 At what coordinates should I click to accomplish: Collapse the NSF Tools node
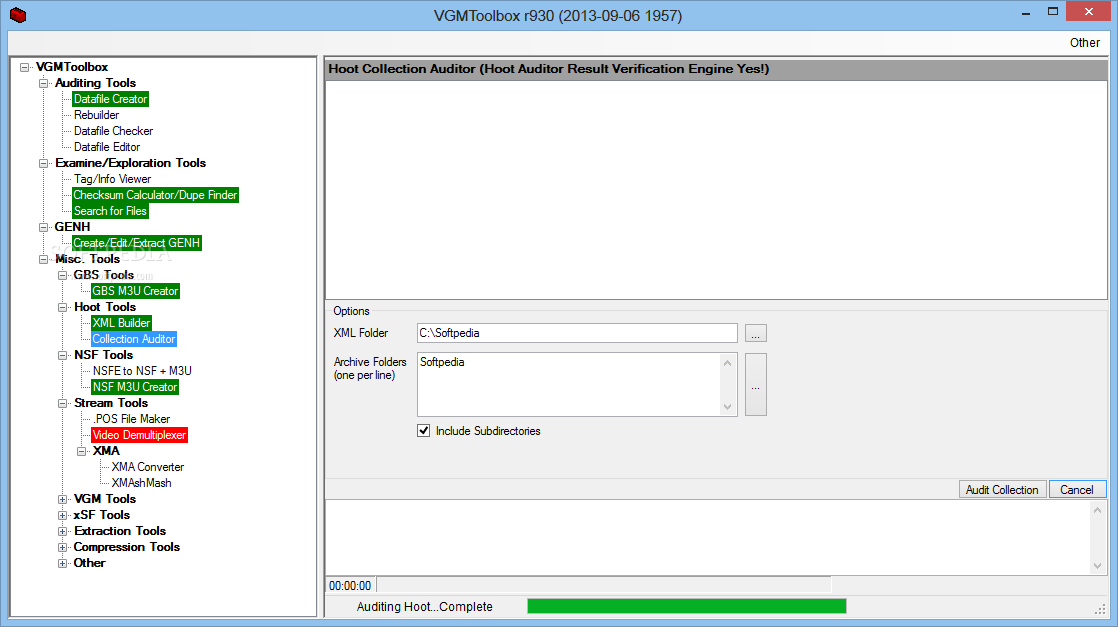coord(63,355)
